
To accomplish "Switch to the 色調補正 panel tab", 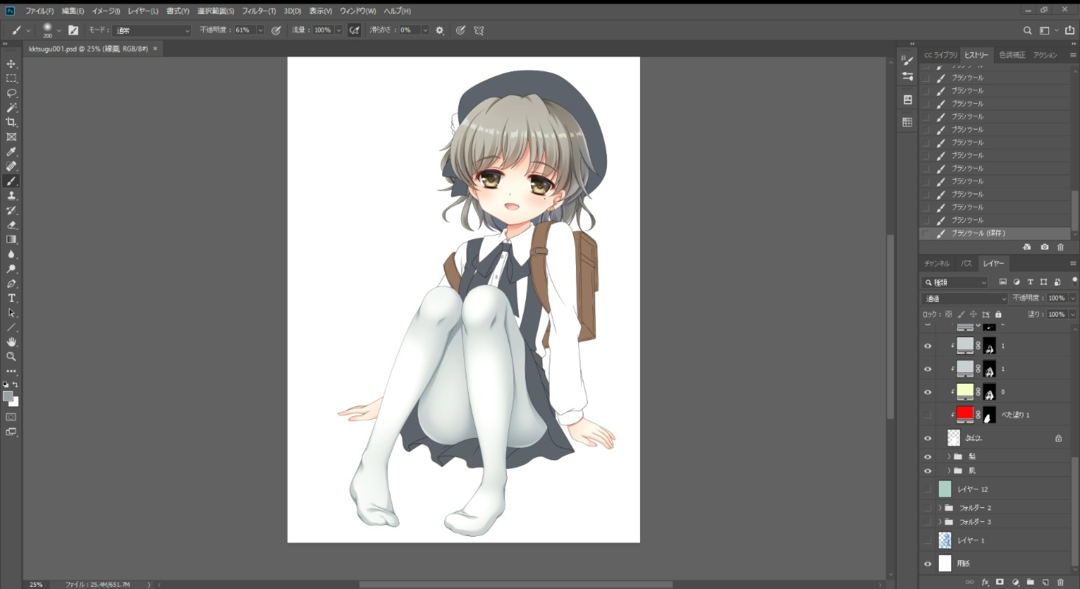I will pyautogui.click(x=1012, y=55).
